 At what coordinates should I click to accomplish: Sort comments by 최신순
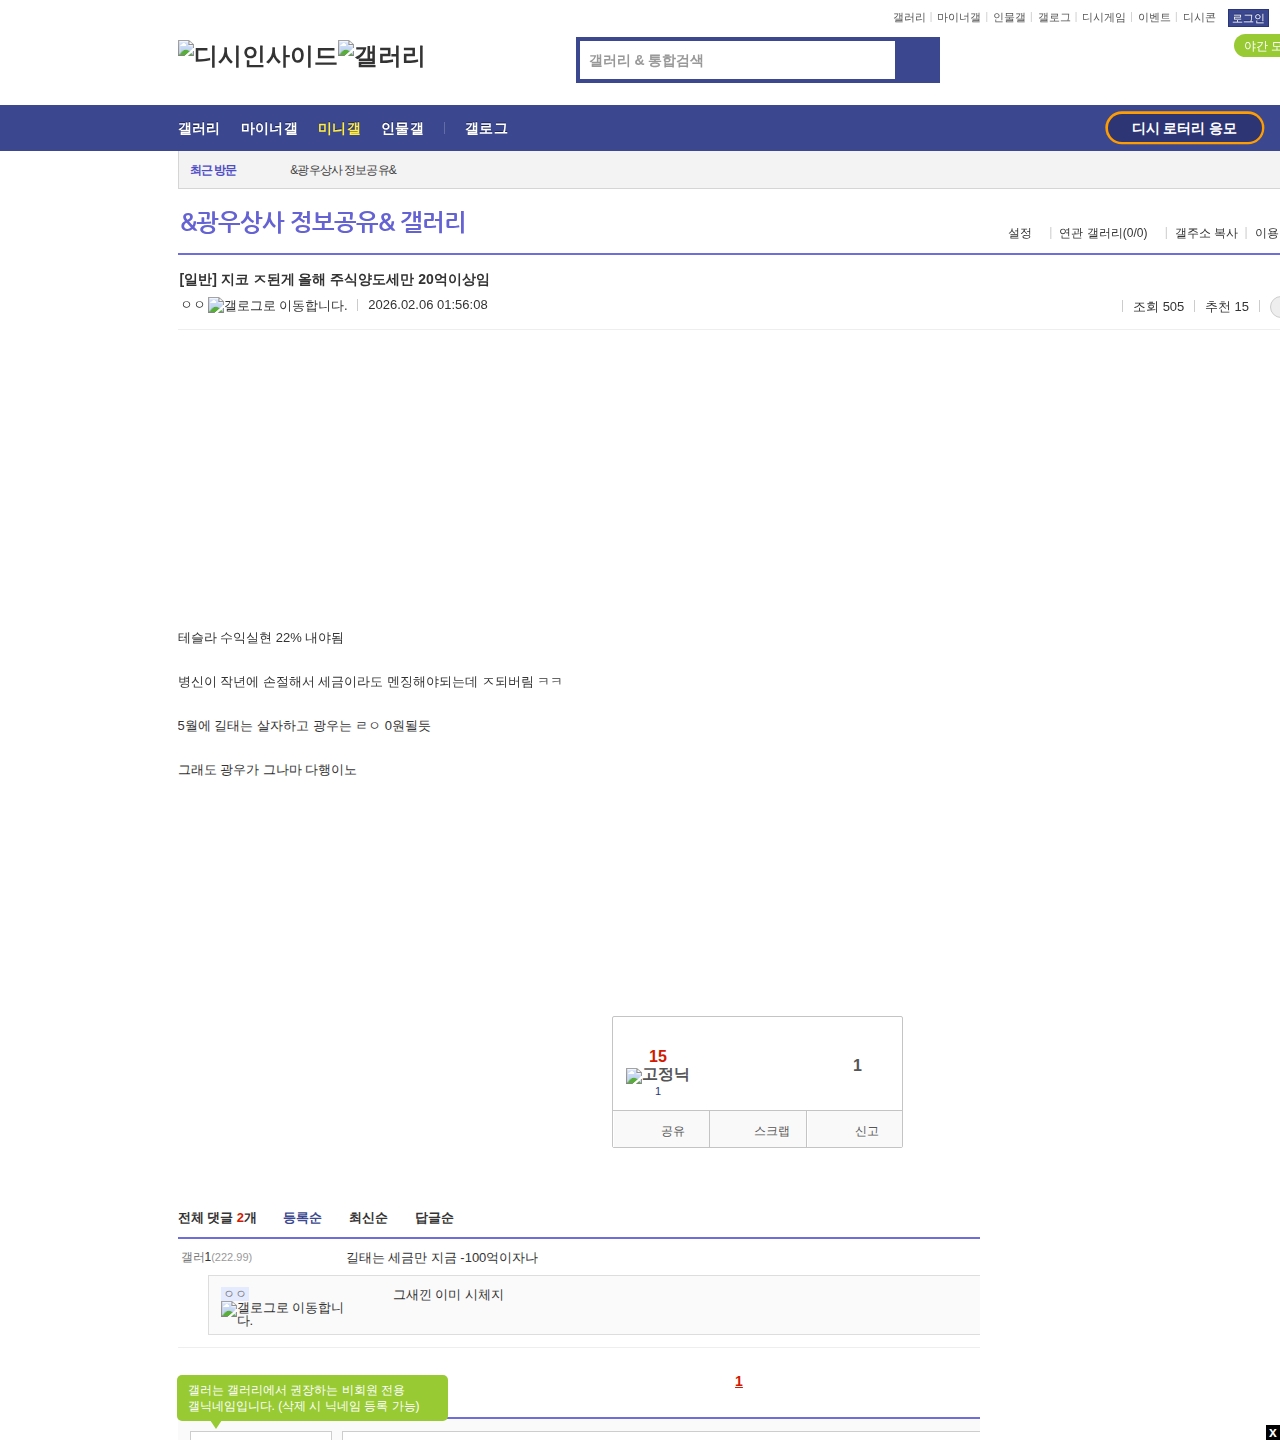(368, 1218)
